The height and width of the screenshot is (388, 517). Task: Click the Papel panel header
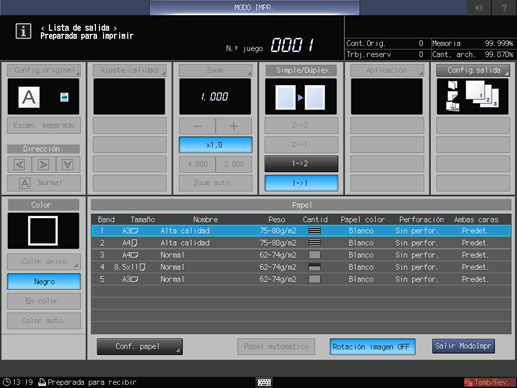click(x=301, y=205)
